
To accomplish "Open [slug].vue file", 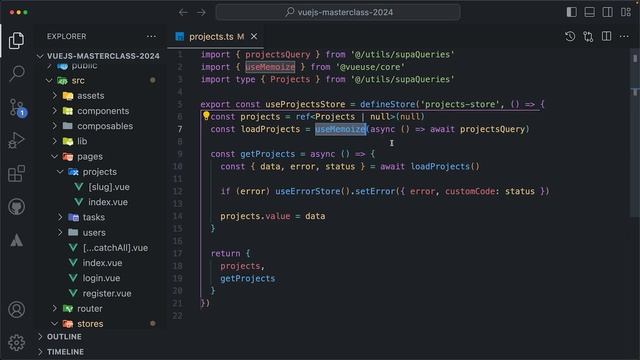I will point(109,187).
